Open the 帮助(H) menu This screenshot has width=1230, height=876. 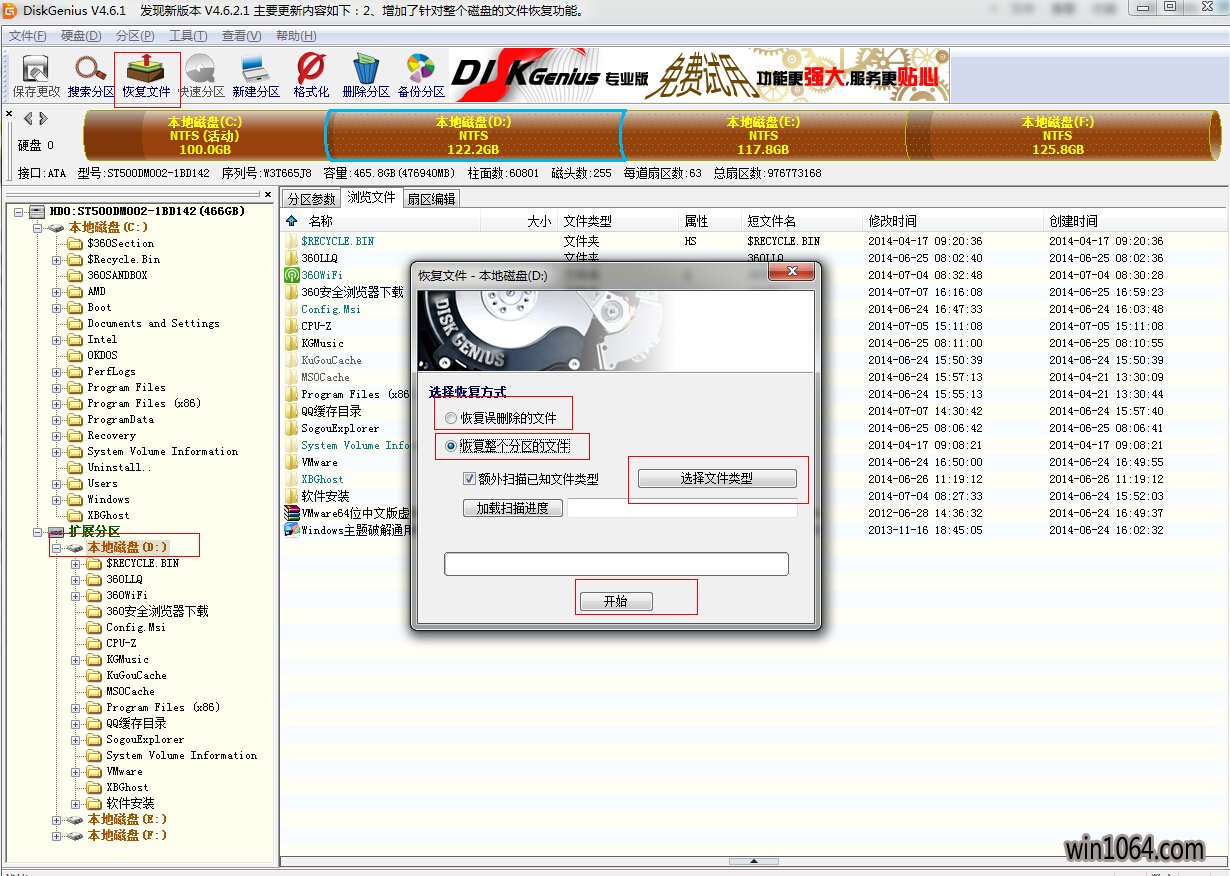296,36
